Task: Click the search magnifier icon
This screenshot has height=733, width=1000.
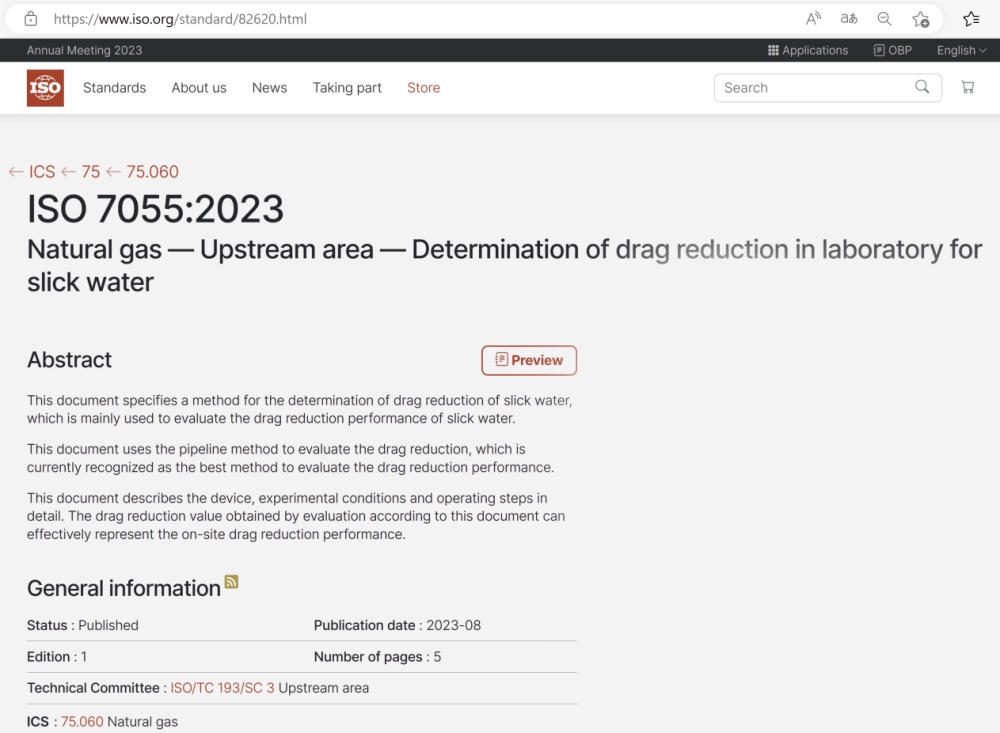Action: [922, 87]
